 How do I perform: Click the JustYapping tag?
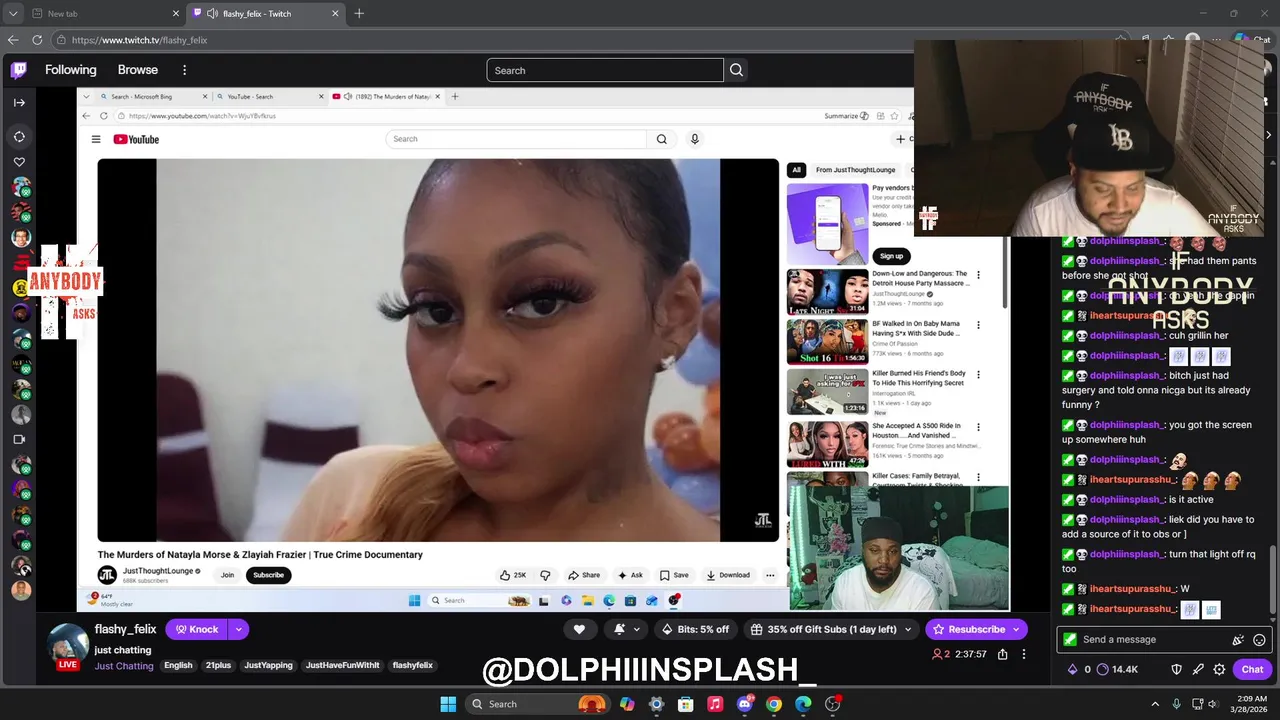(267, 666)
